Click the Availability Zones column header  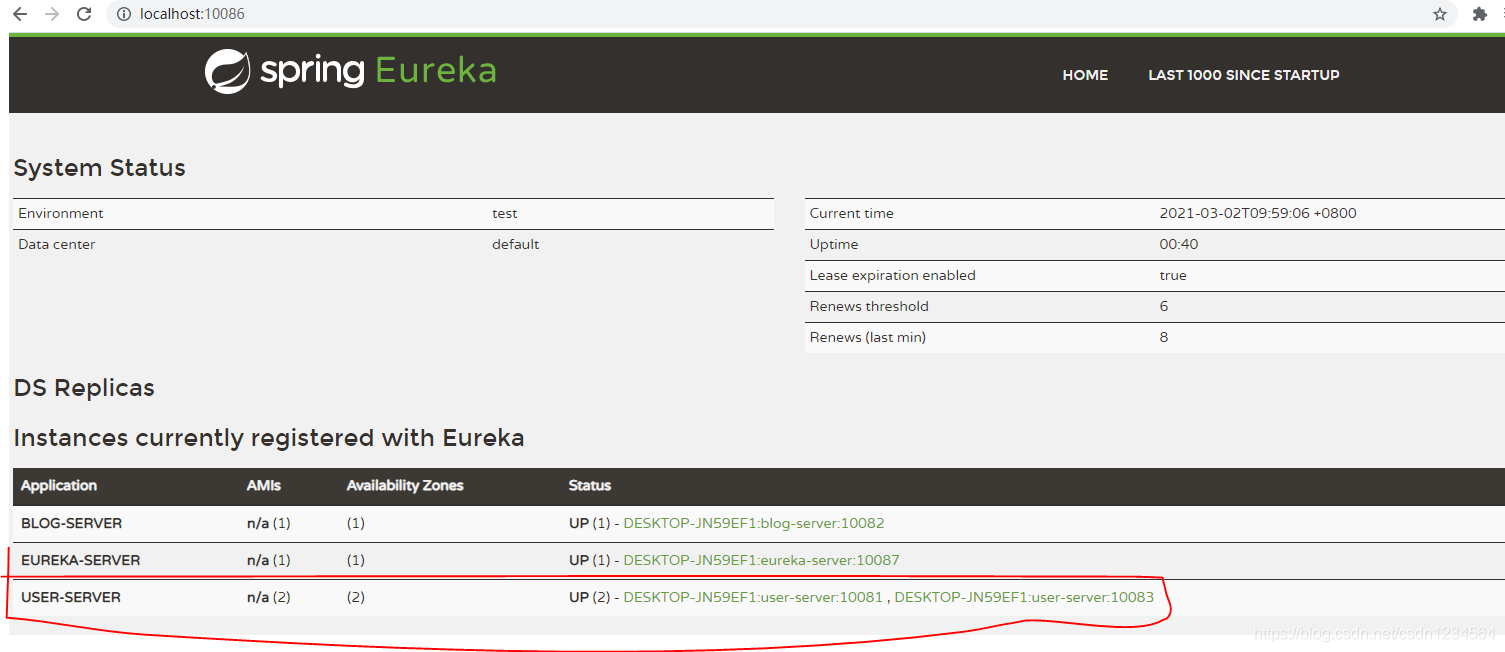pyautogui.click(x=405, y=485)
